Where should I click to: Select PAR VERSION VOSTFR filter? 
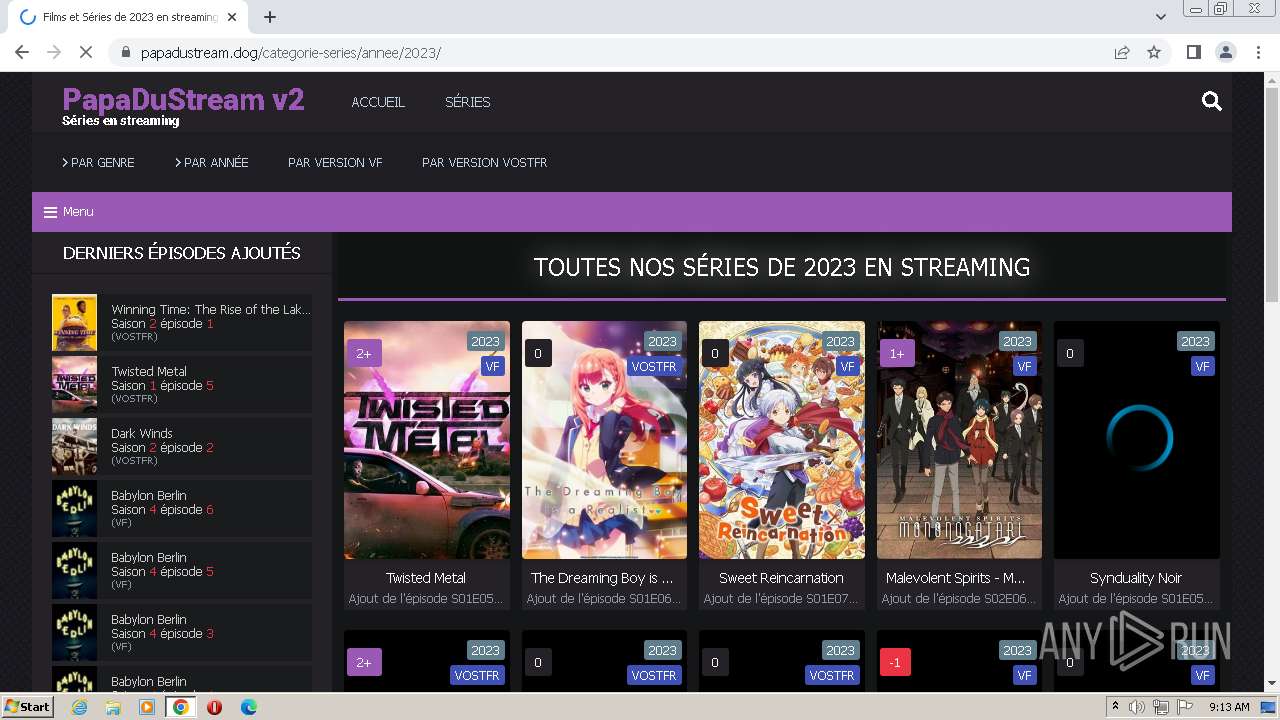click(484, 162)
